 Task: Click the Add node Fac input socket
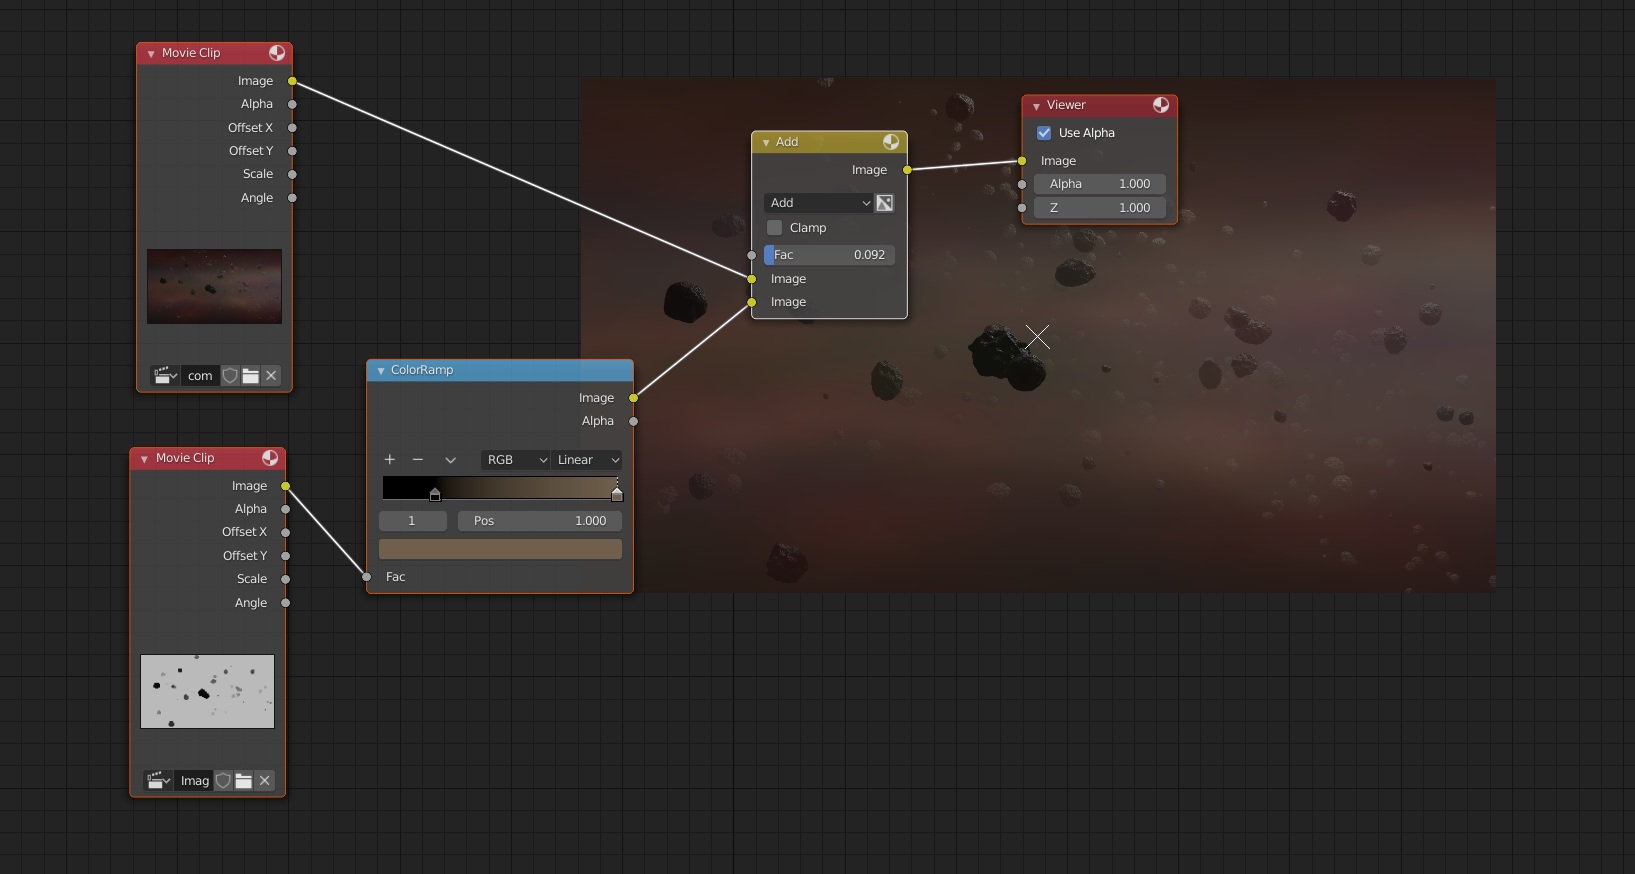(752, 256)
